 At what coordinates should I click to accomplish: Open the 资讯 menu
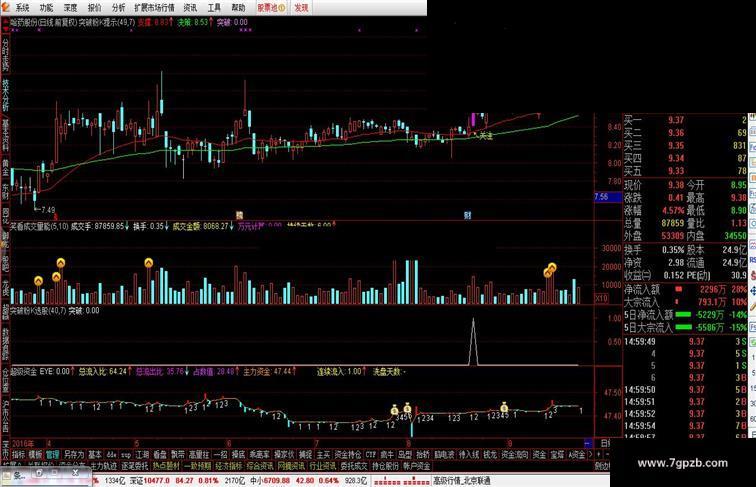click(190, 8)
